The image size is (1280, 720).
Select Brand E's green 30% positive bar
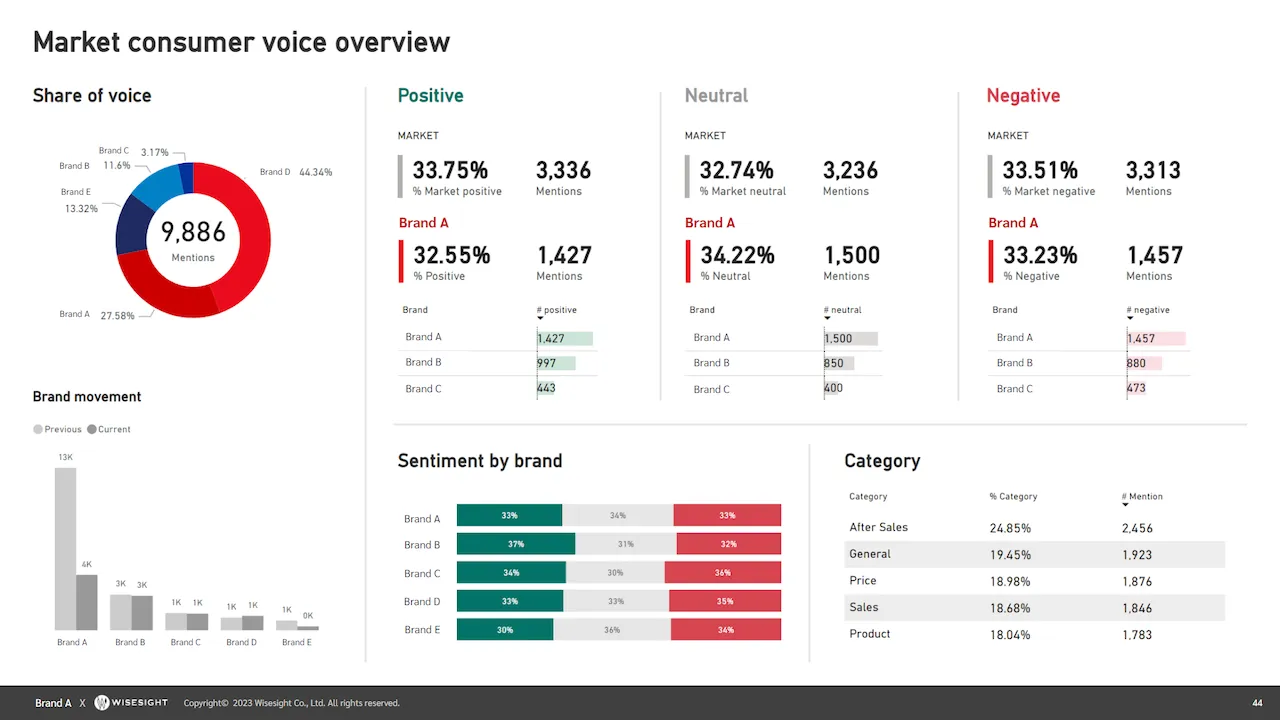[505, 630]
